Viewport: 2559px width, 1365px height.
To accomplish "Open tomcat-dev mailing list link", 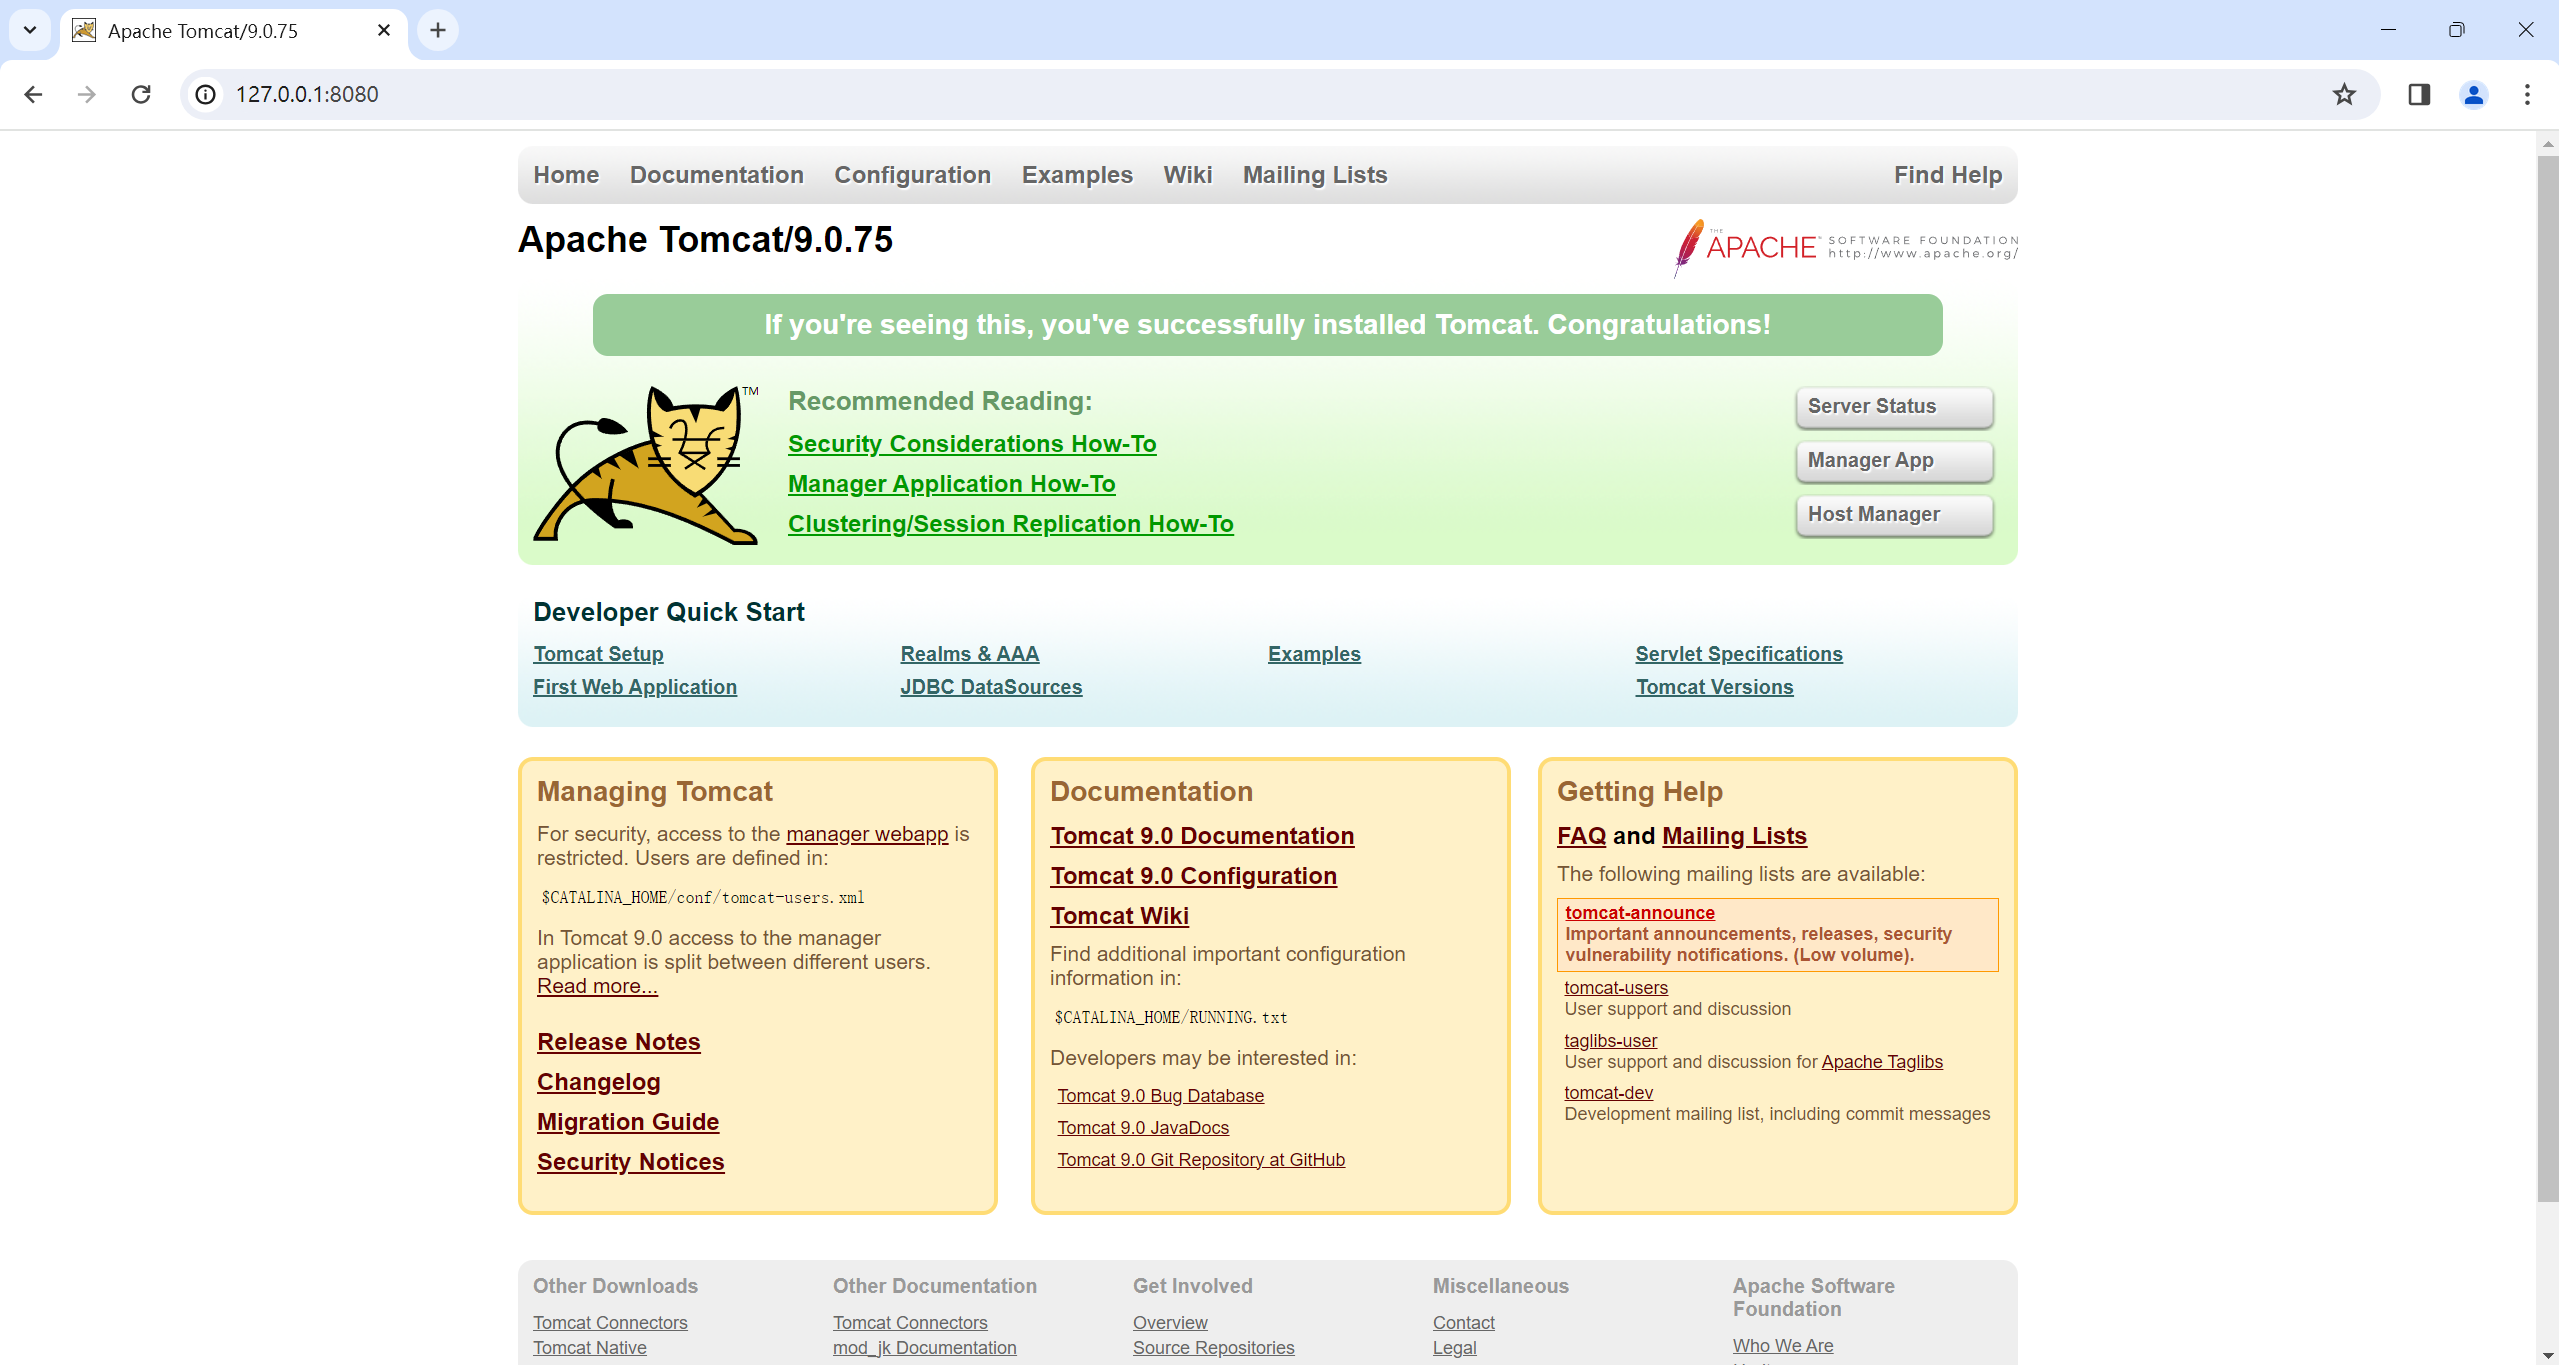I will tap(1608, 1093).
